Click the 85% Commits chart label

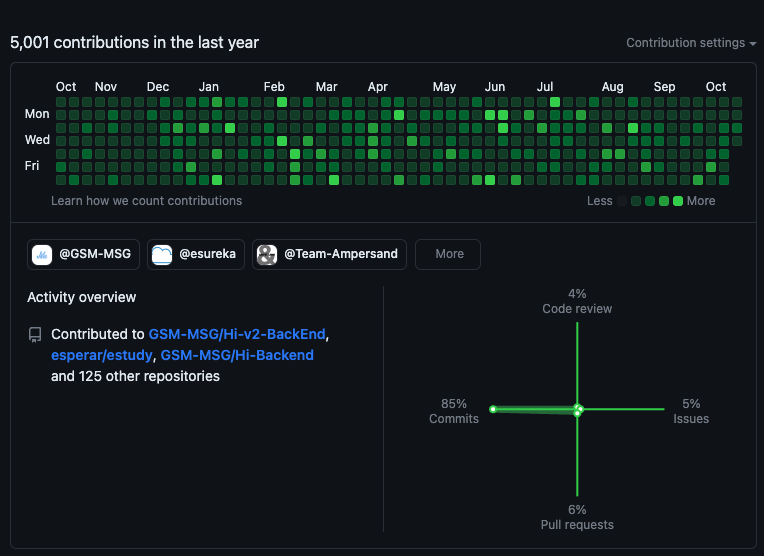(x=454, y=411)
